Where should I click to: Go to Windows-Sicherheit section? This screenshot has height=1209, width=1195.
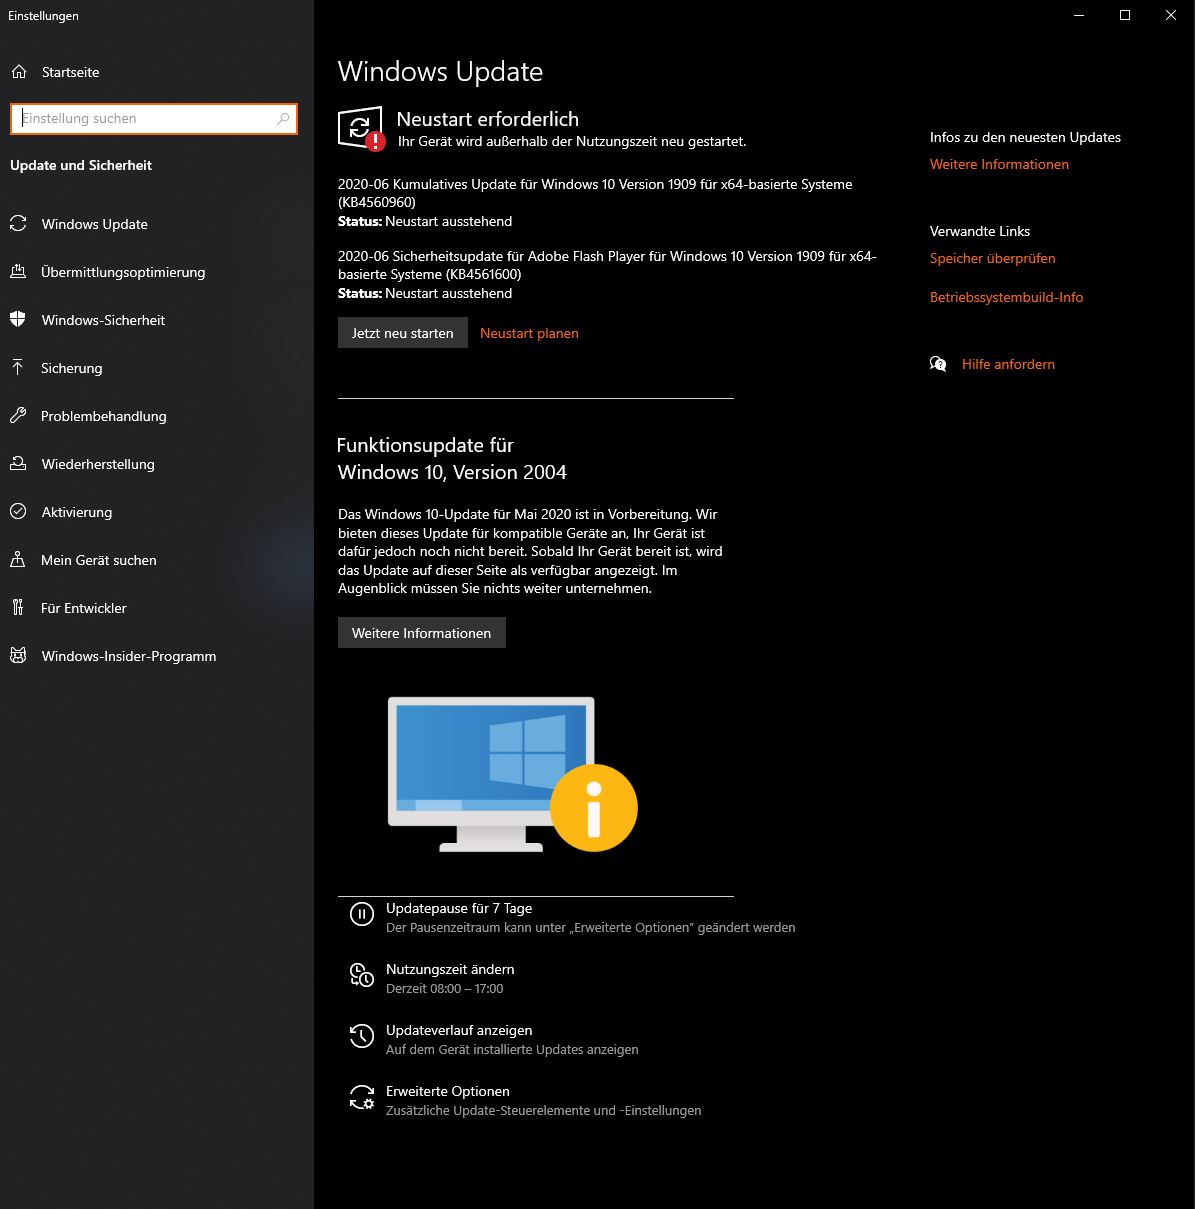tap(103, 320)
